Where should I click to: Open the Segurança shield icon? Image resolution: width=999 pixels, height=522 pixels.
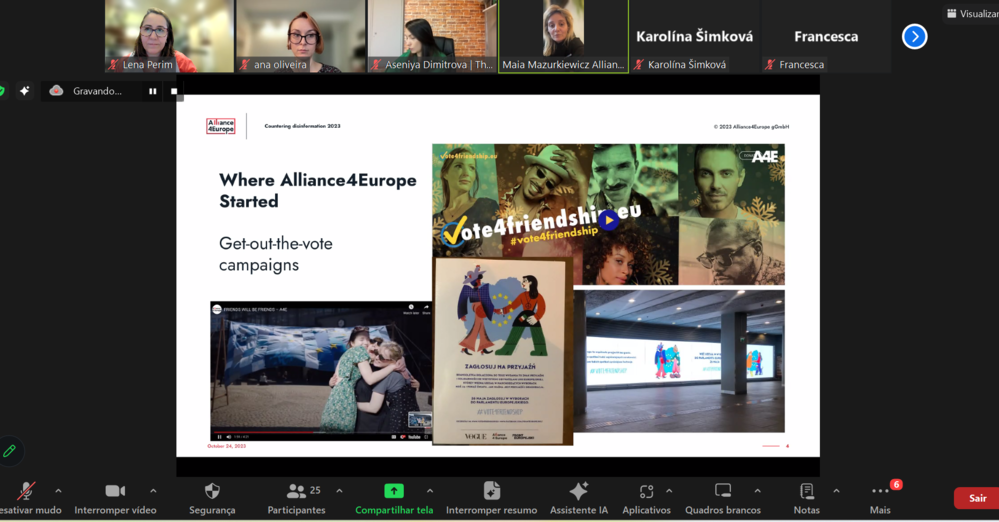click(x=212, y=491)
